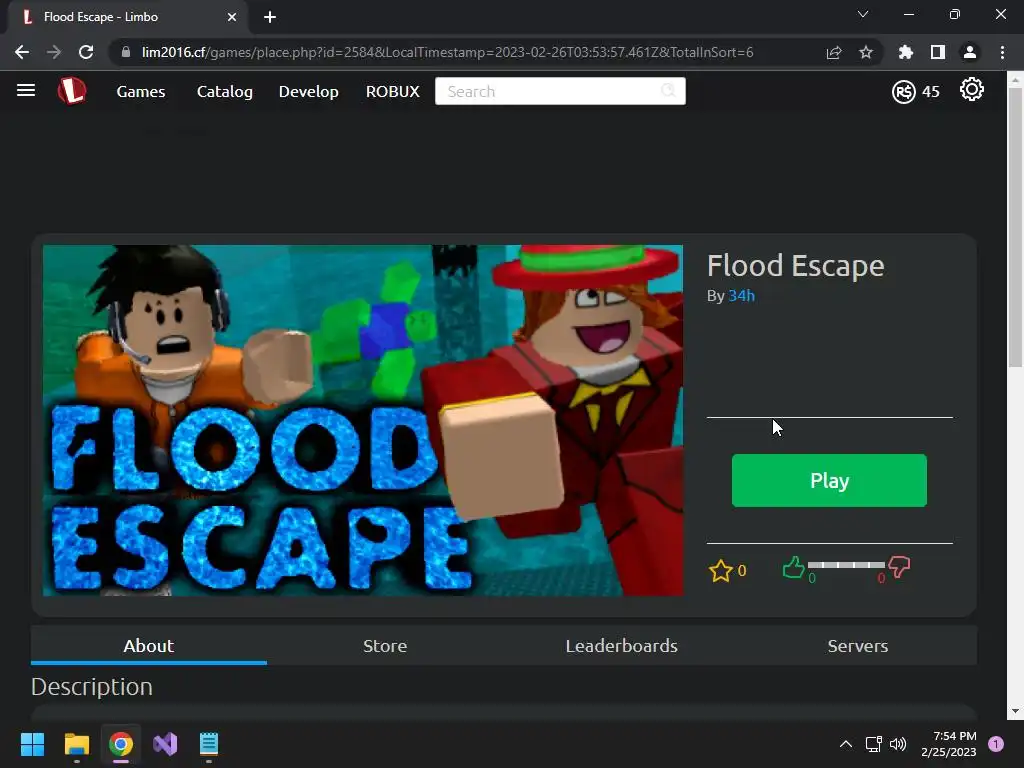Switch to the About tab
The width and height of the screenshot is (1024, 768).
pyautogui.click(x=149, y=645)
